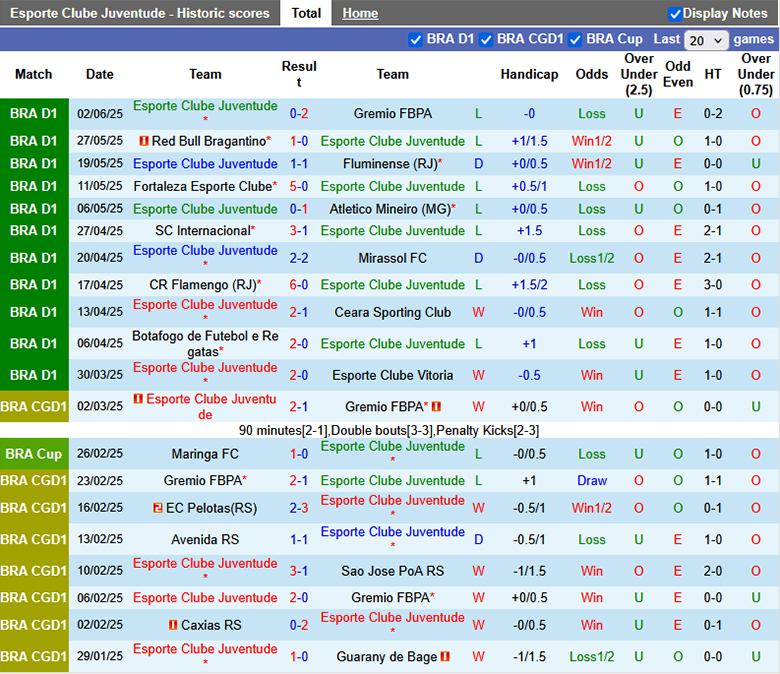Click the Draw odds cell for 23/02/25
This screenshot has height=674, width=780.
coord(591,481)
